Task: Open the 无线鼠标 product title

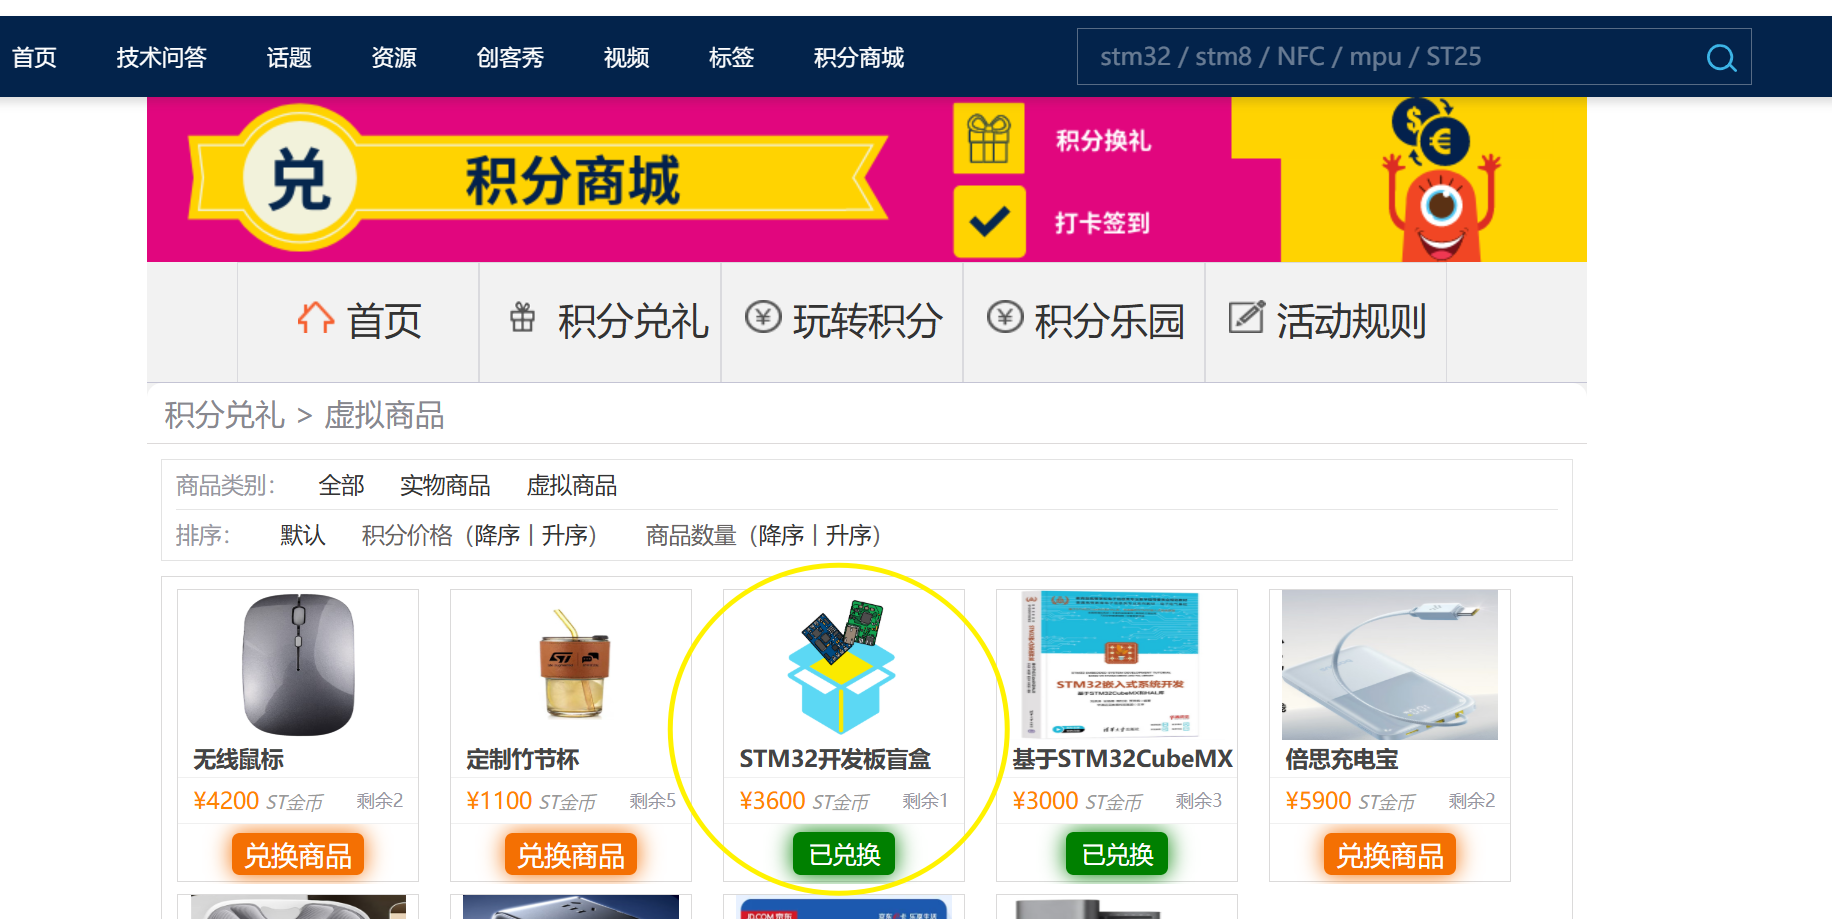Action: [239, 760]
